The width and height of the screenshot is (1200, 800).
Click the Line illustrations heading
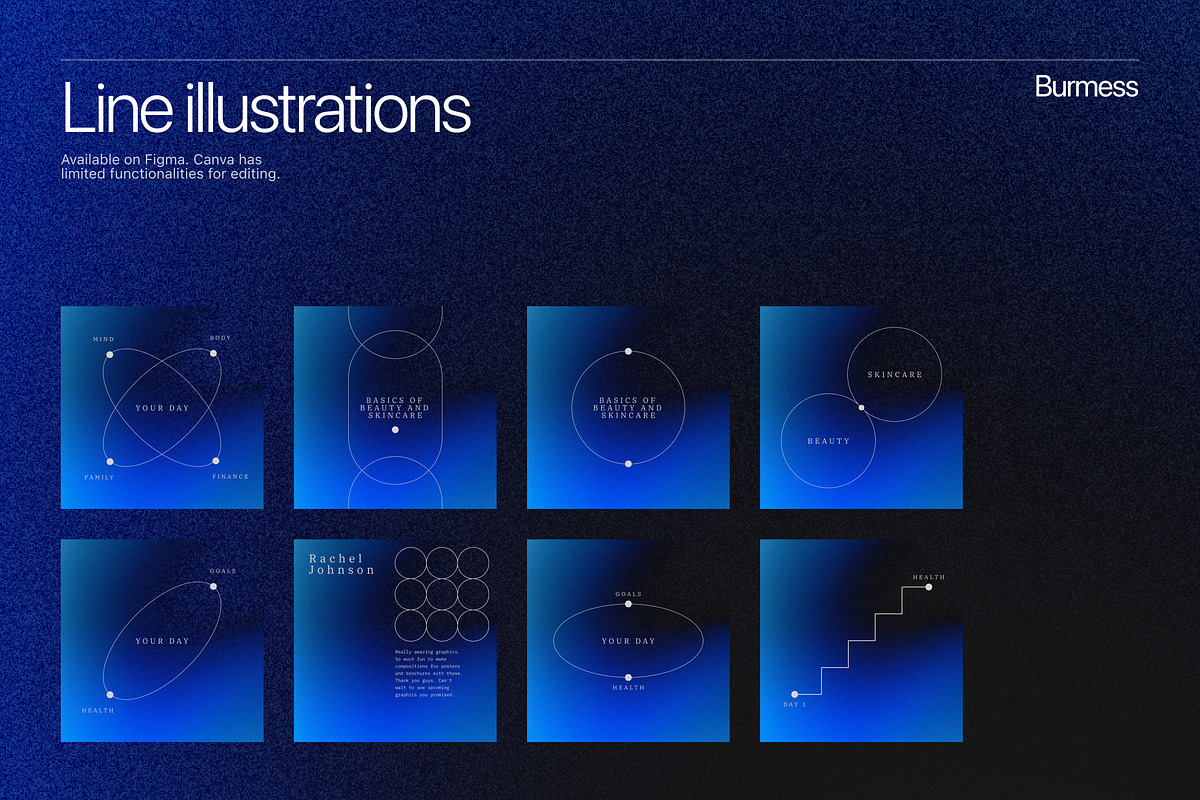tap(265, 106)
